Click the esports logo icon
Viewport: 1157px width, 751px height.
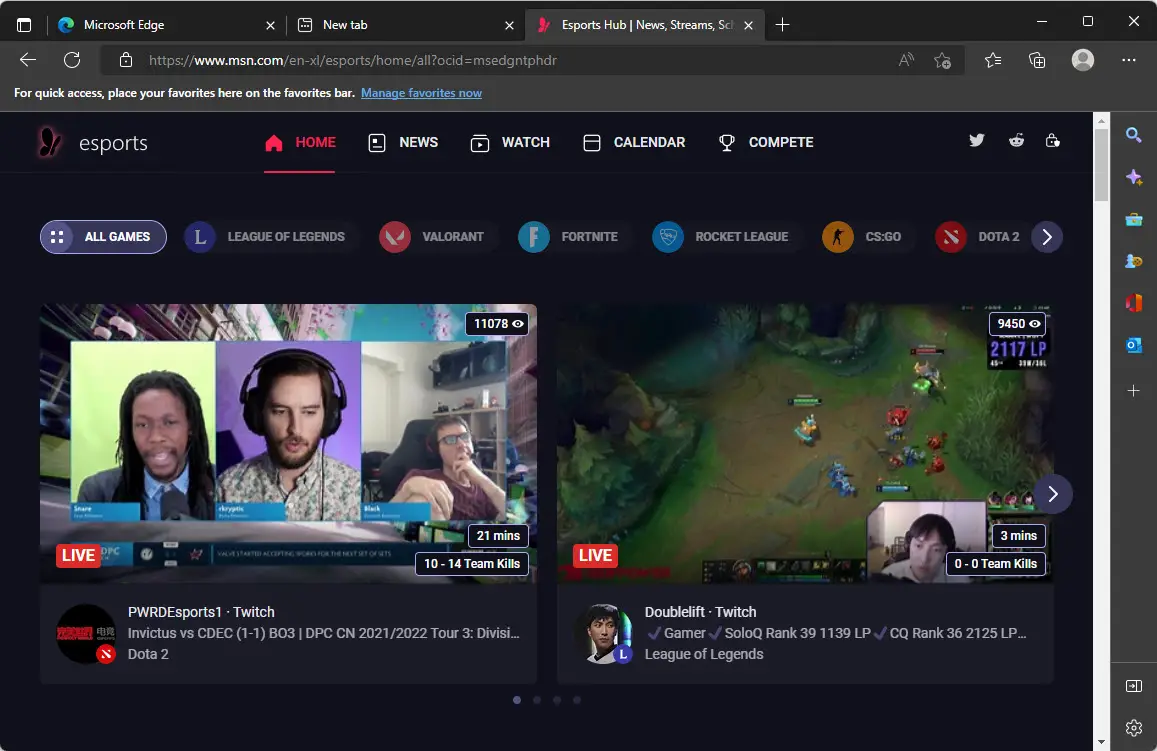(x=50, y=142)
